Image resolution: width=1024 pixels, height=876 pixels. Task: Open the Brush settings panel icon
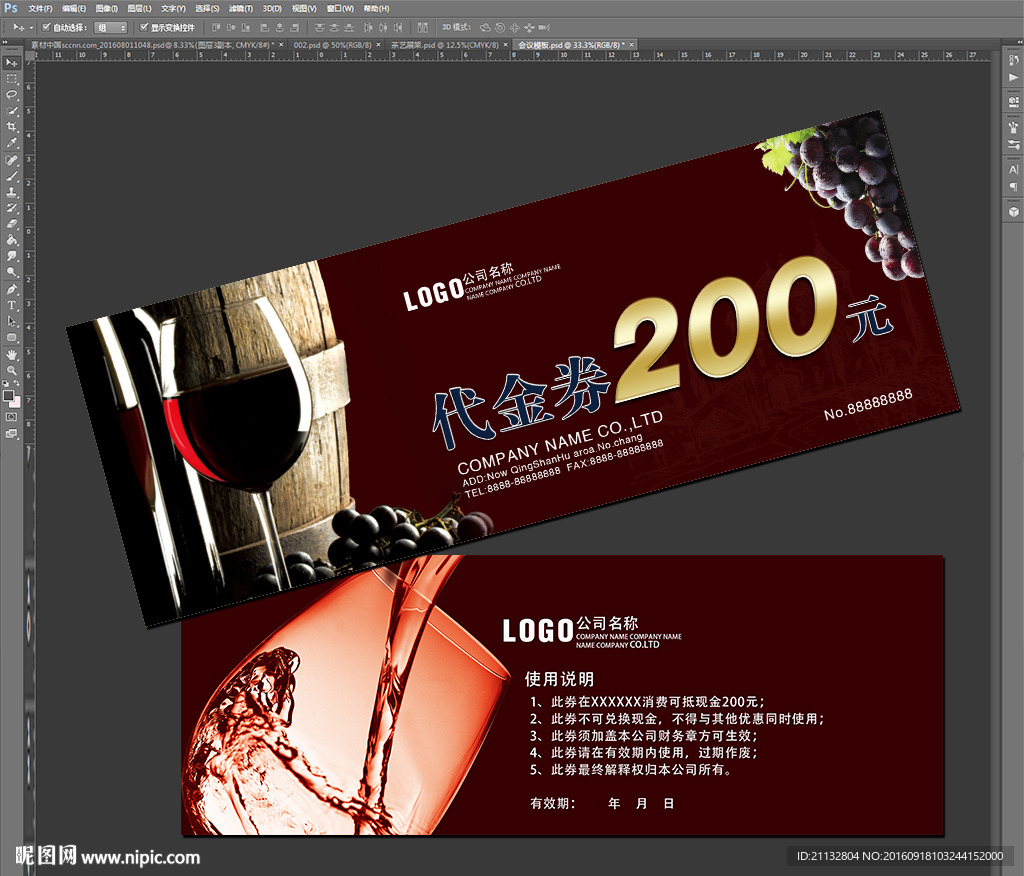coord(1013,127)
